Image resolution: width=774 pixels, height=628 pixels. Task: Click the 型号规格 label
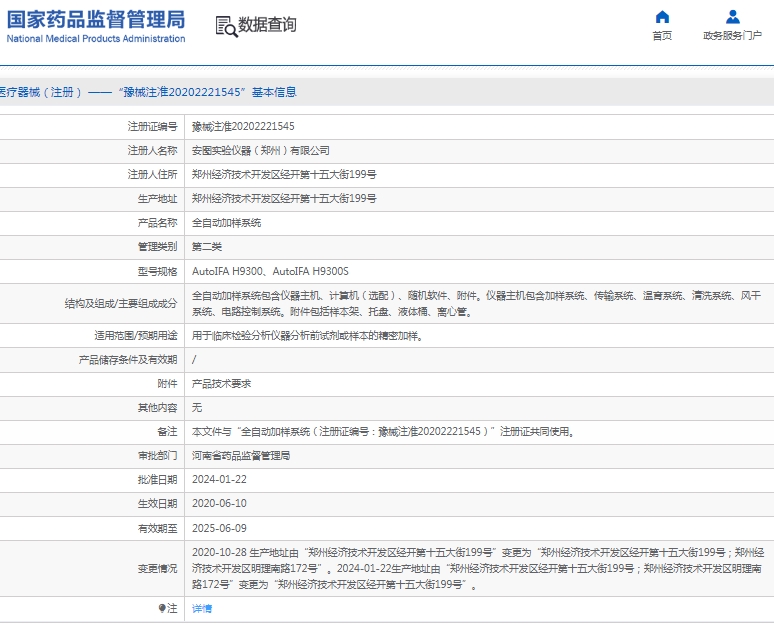[x=157, y=271]
